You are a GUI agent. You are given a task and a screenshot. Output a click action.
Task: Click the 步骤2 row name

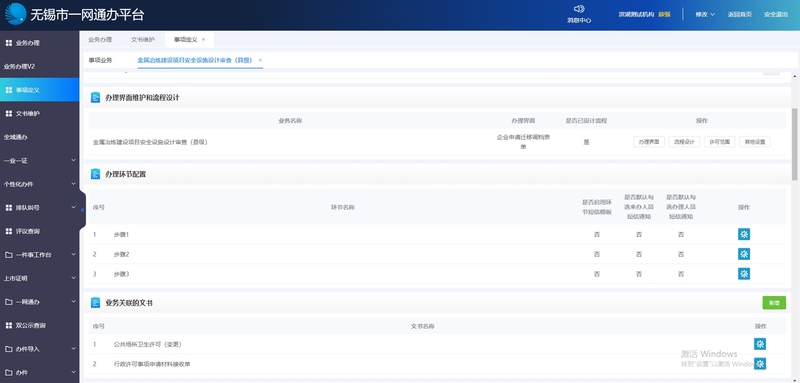tap(121, 254)
